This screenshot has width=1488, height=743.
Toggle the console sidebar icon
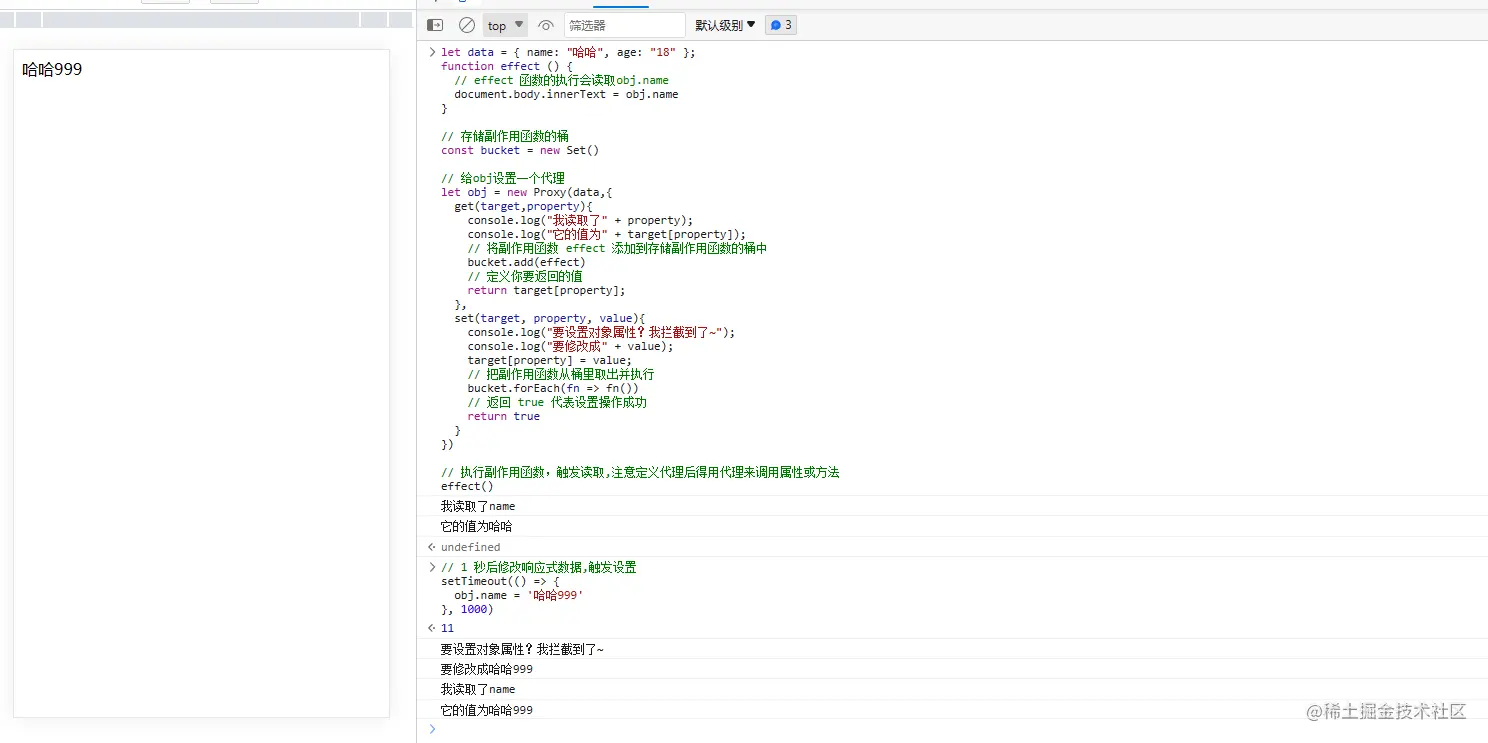coord(435,25)
